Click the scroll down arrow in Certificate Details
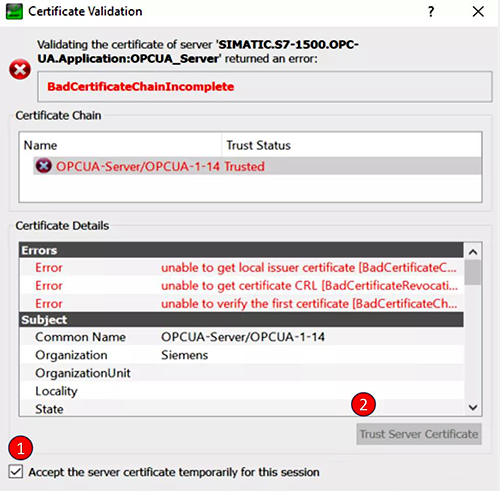 [473, 407]
